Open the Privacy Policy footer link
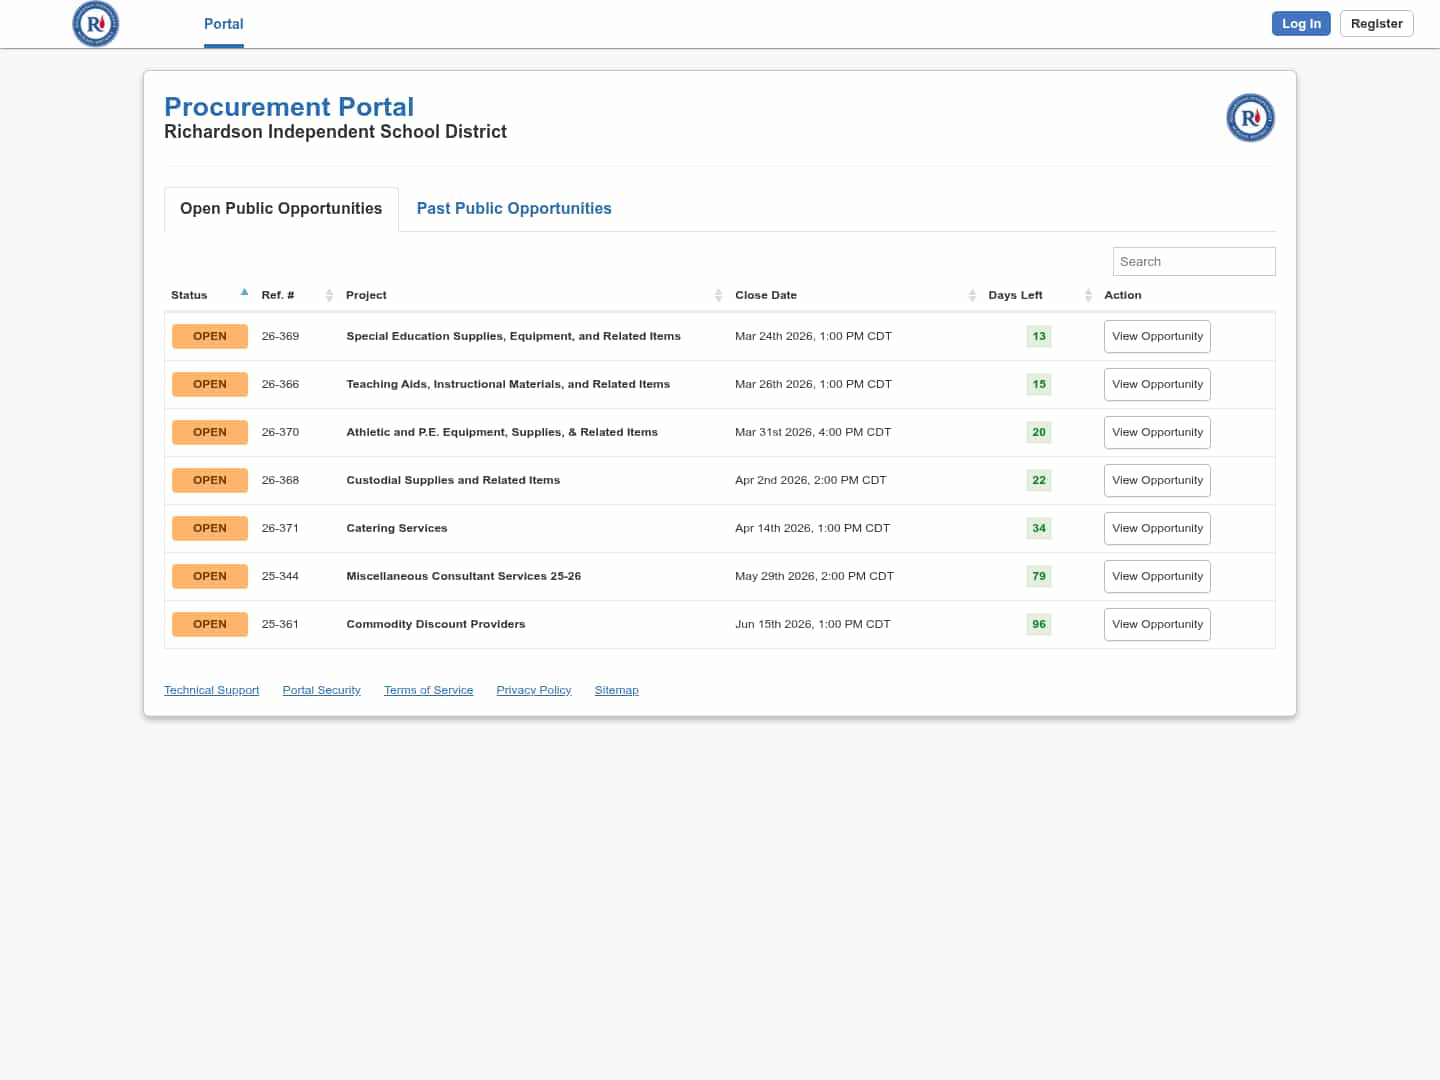 [533, 690]
